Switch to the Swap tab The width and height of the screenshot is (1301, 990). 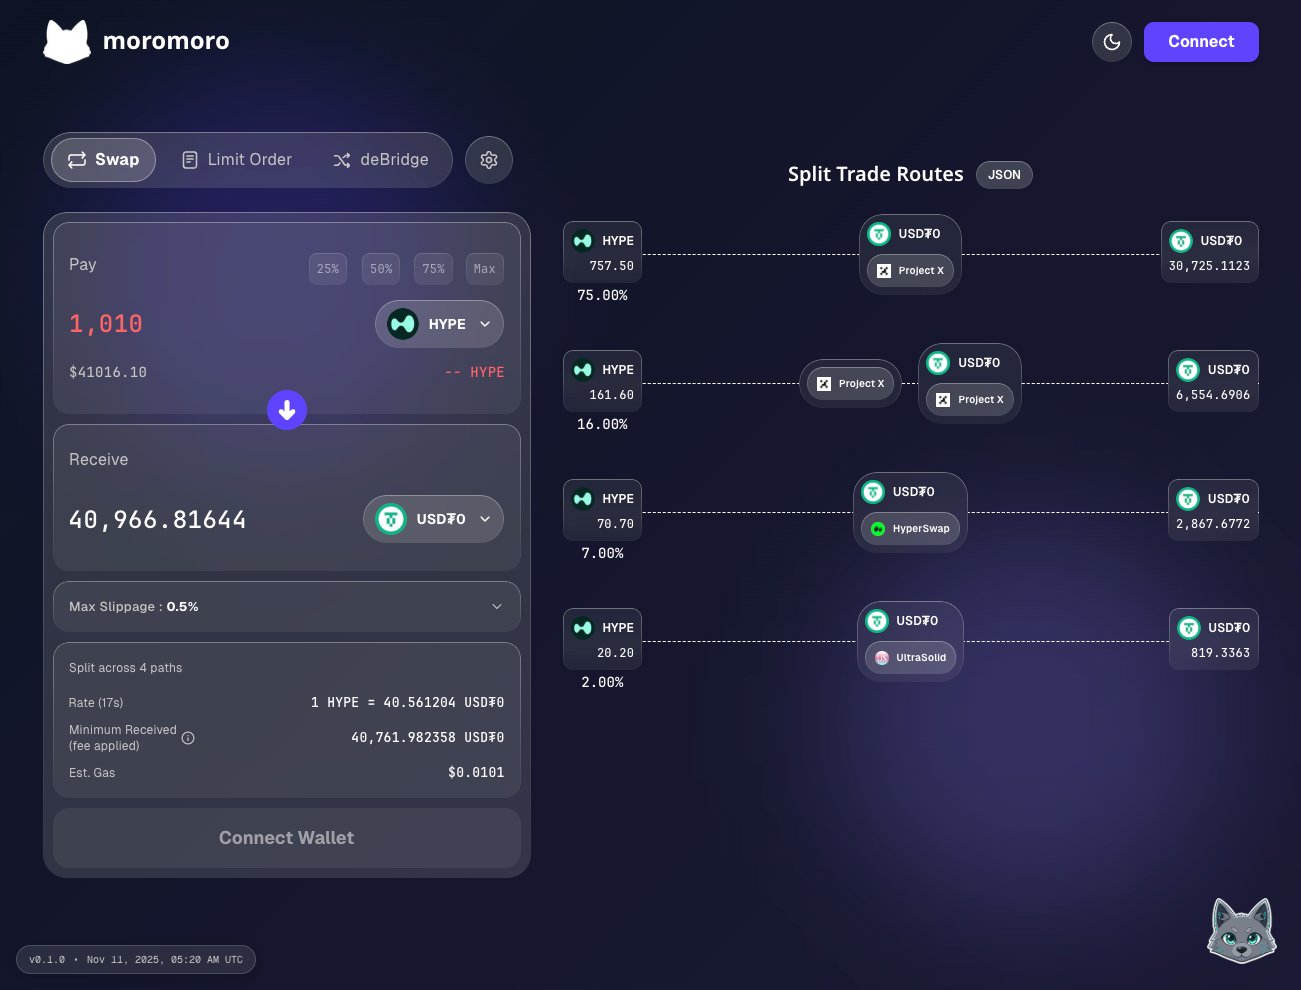tap(103, 160)
